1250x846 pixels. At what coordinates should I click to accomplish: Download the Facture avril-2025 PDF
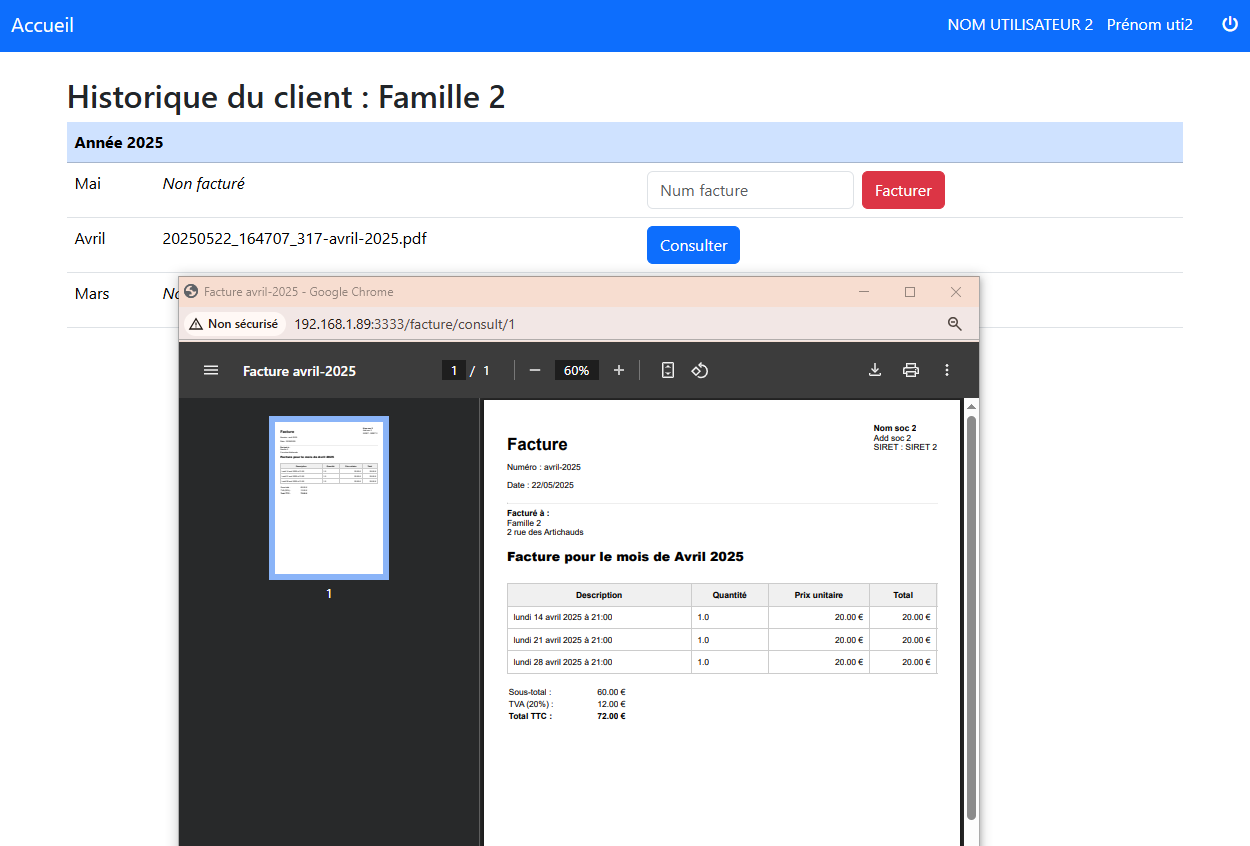[875, 370]
